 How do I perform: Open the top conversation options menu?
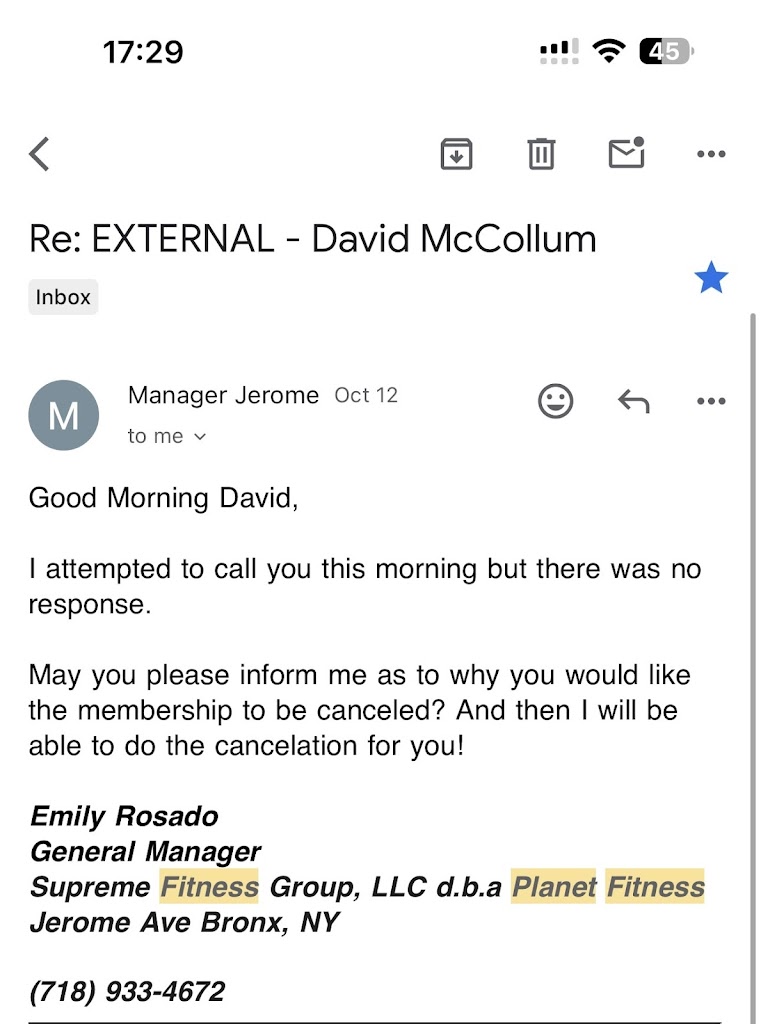[710, 154]
